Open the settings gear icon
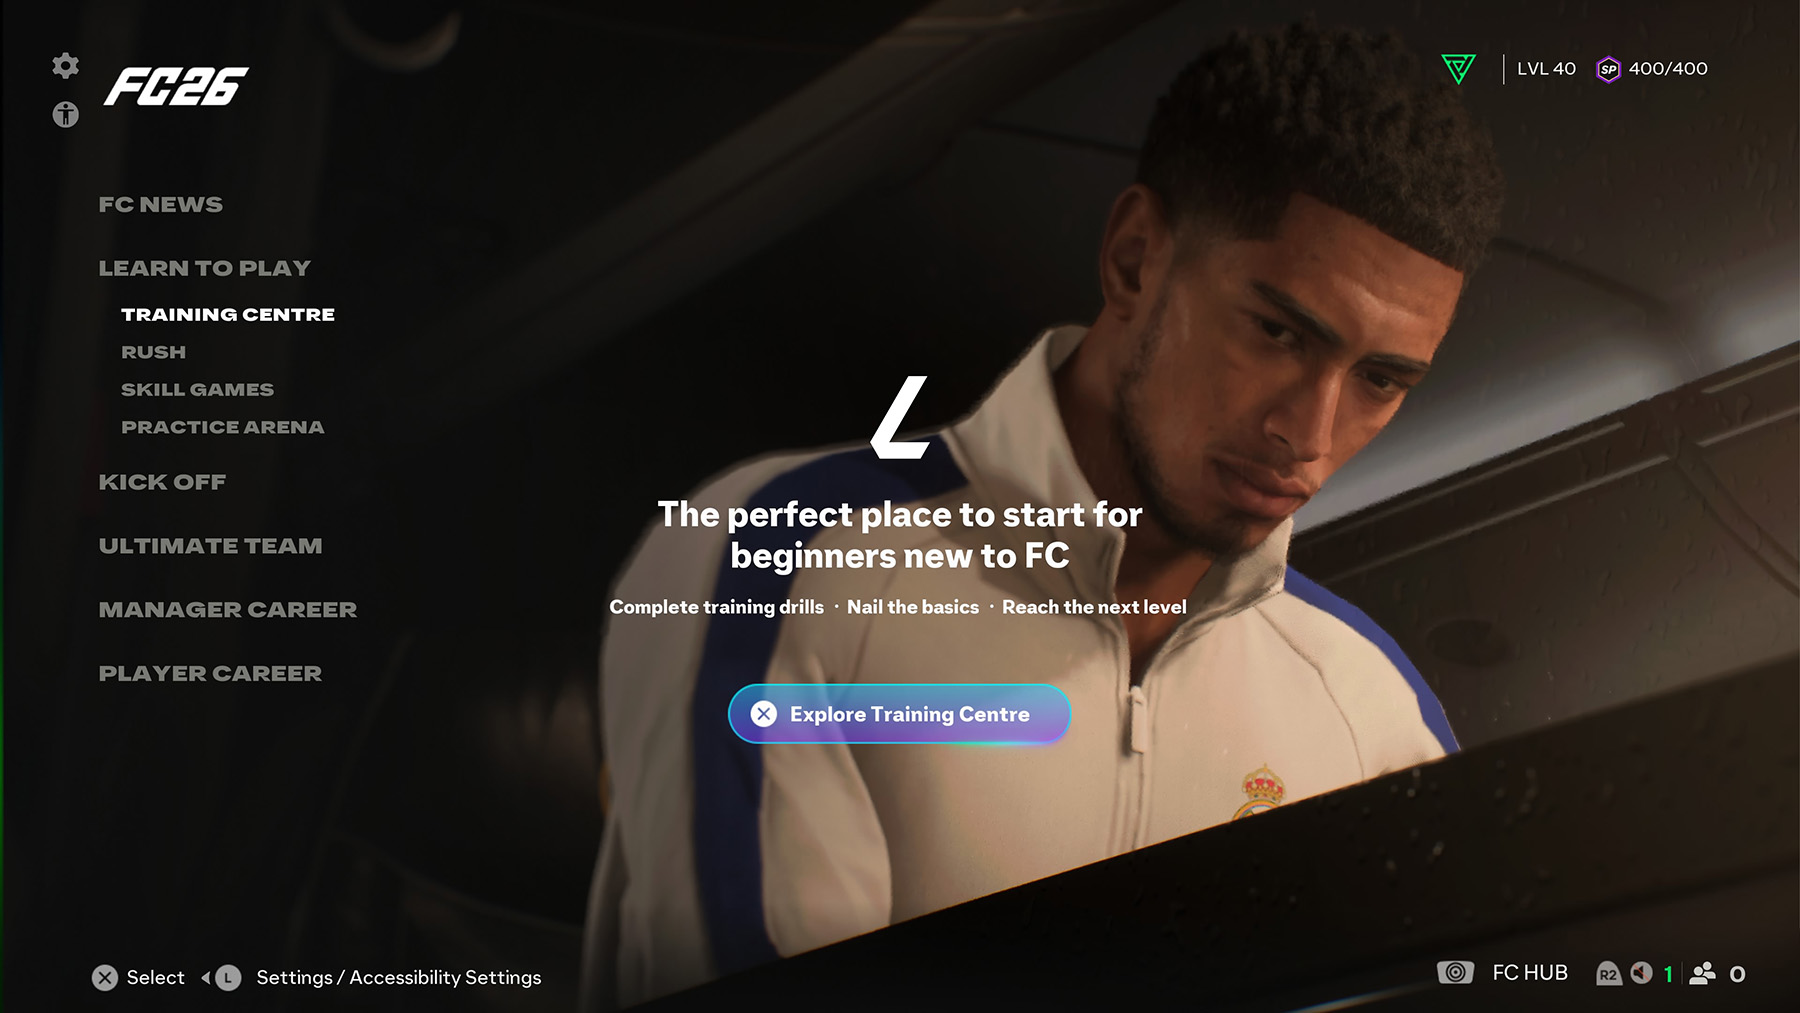 66,66
